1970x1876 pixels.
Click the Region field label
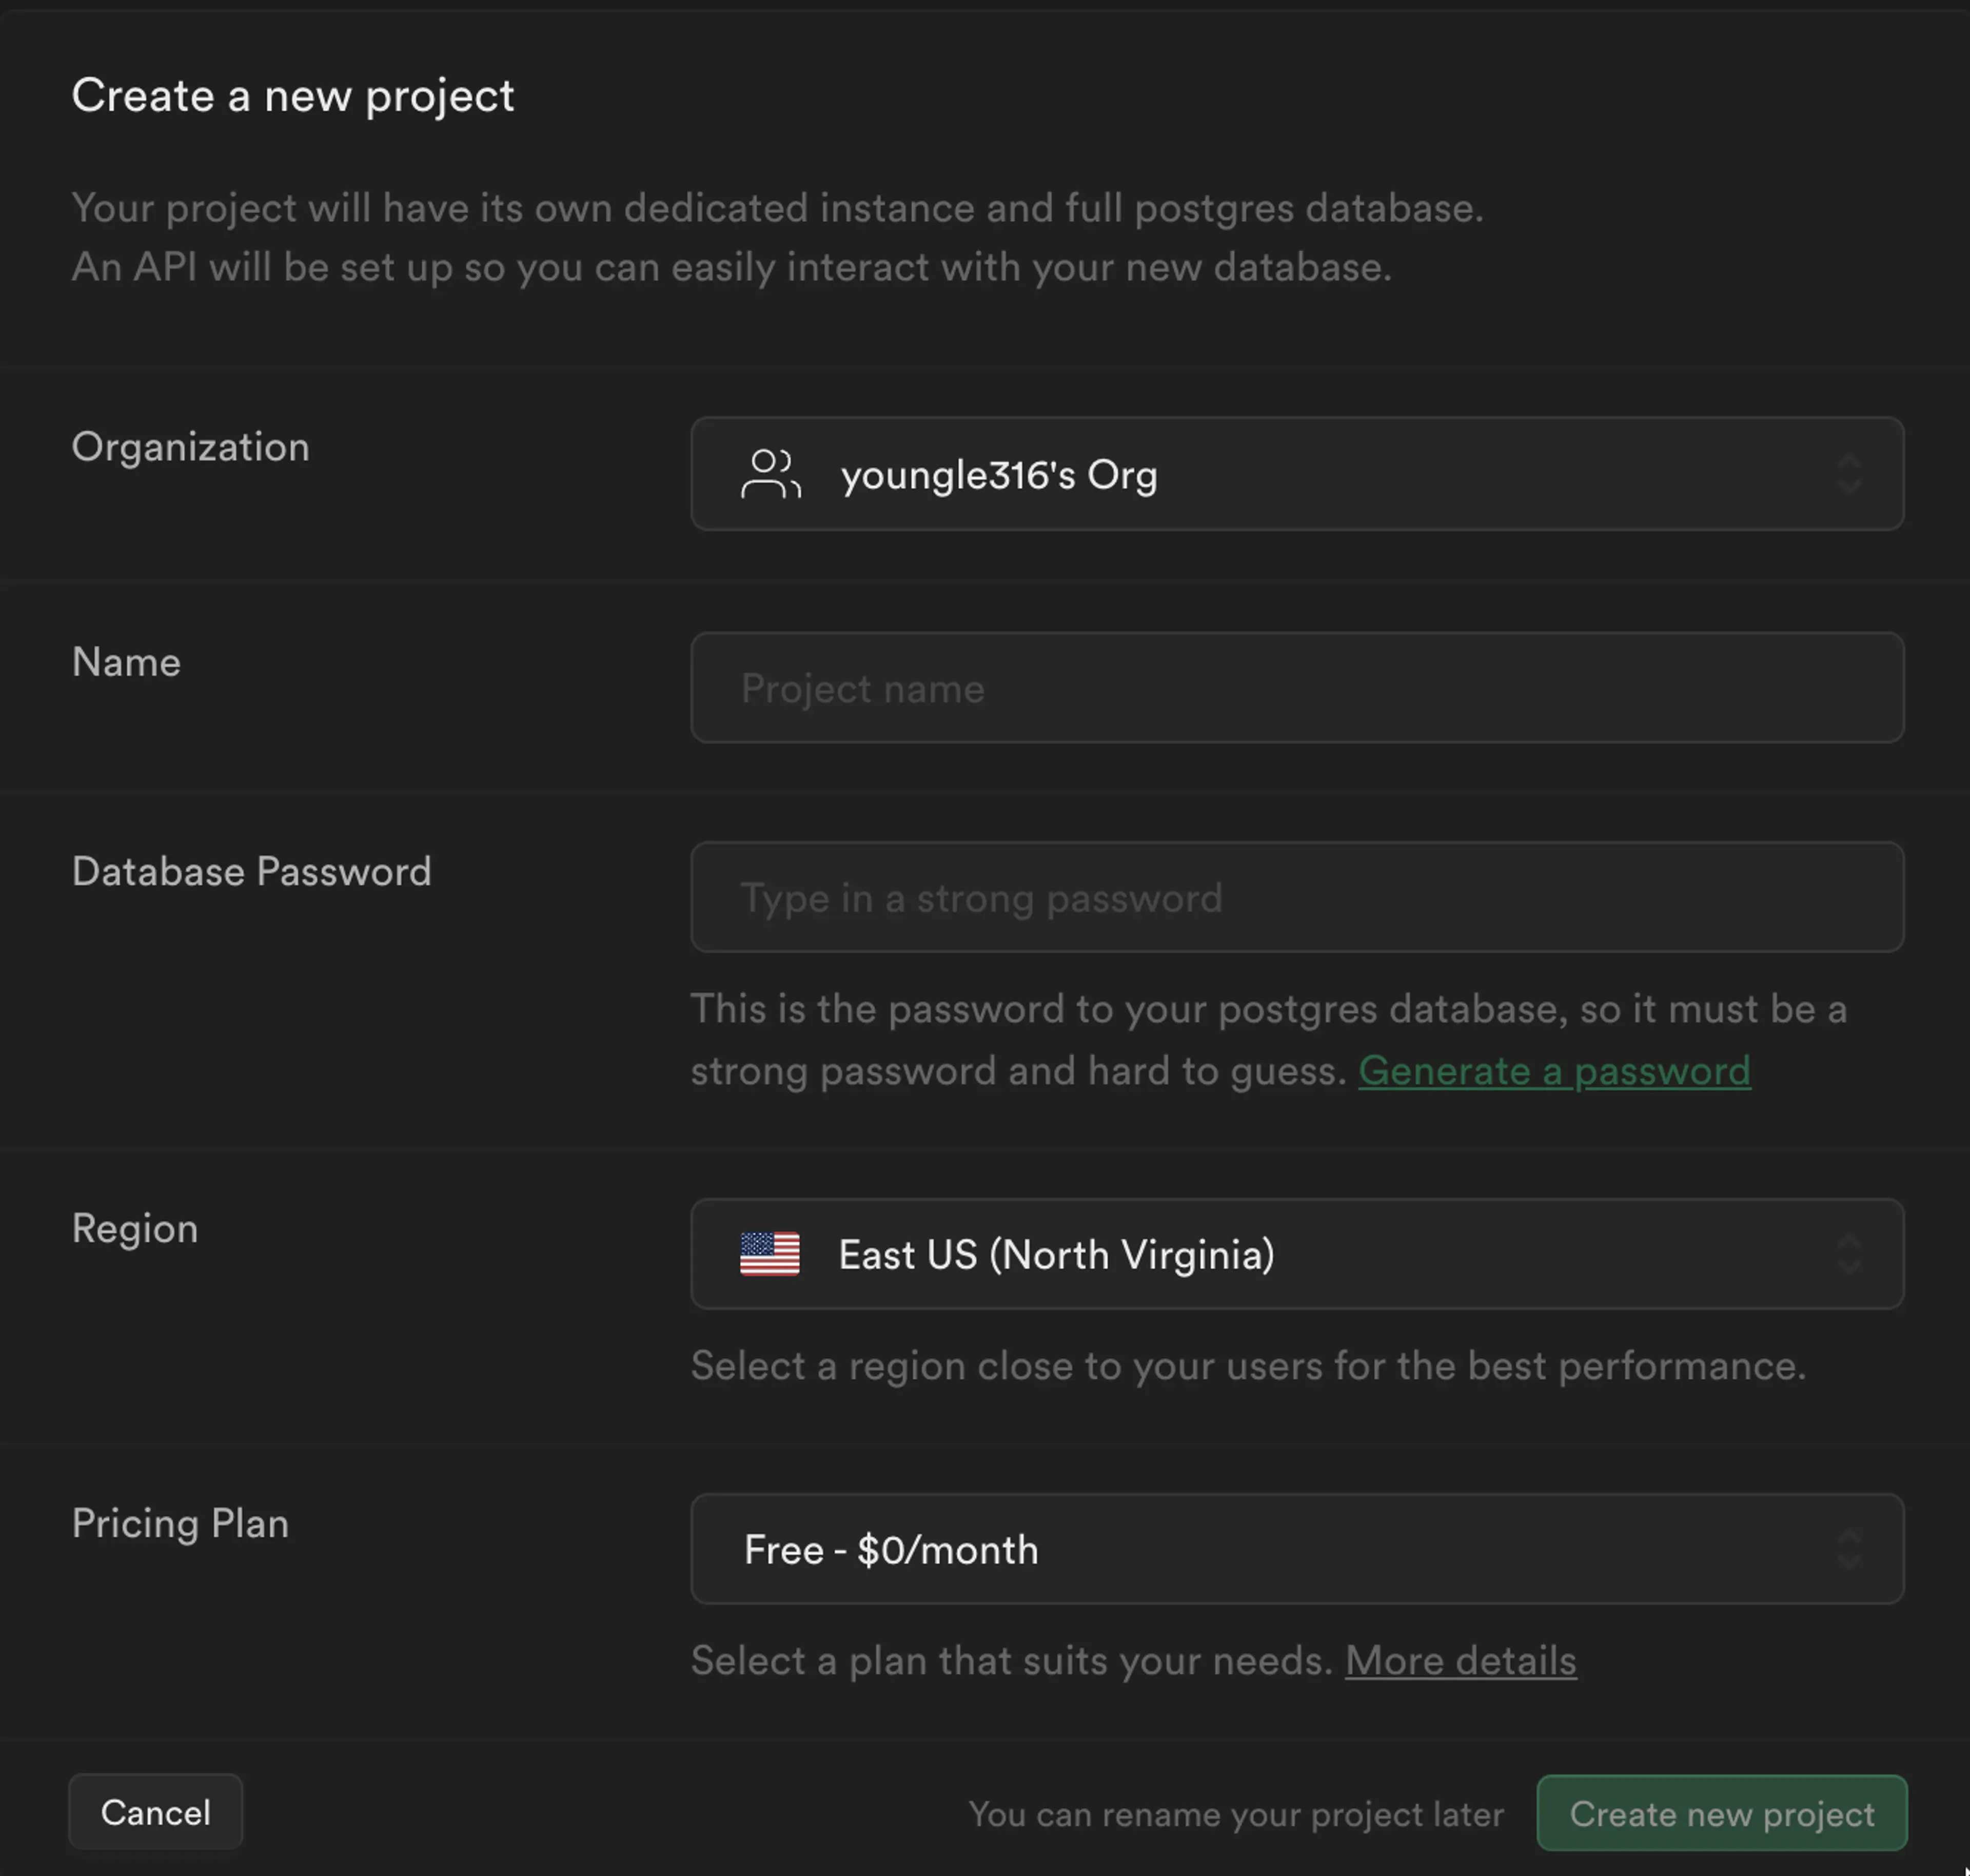[135, 1229]
